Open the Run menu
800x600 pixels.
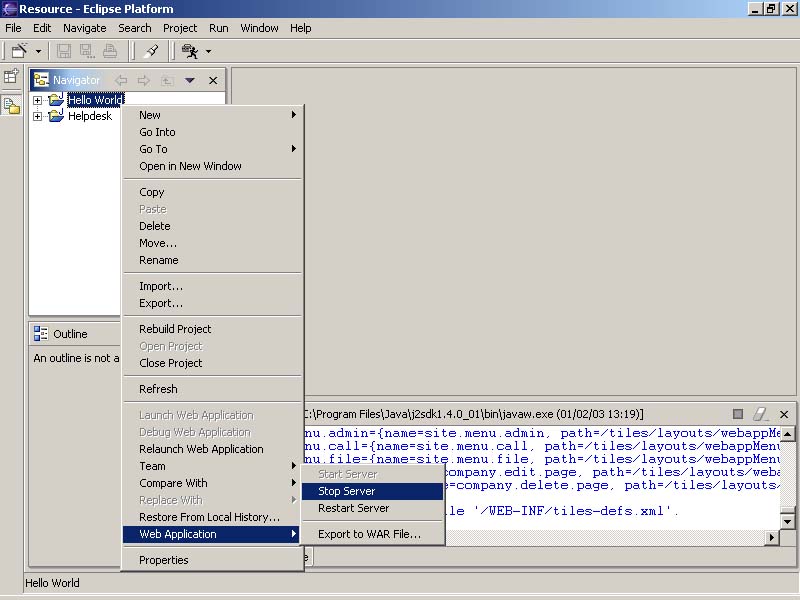tap(218, 28)
